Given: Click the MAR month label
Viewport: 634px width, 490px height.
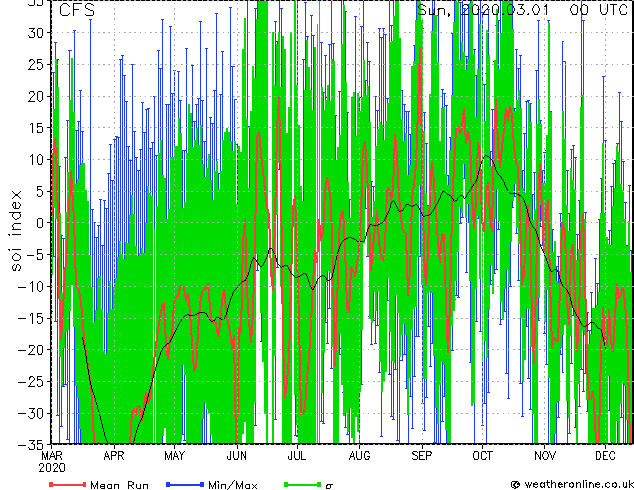Looking at the screenshot, I should [52, 456].
